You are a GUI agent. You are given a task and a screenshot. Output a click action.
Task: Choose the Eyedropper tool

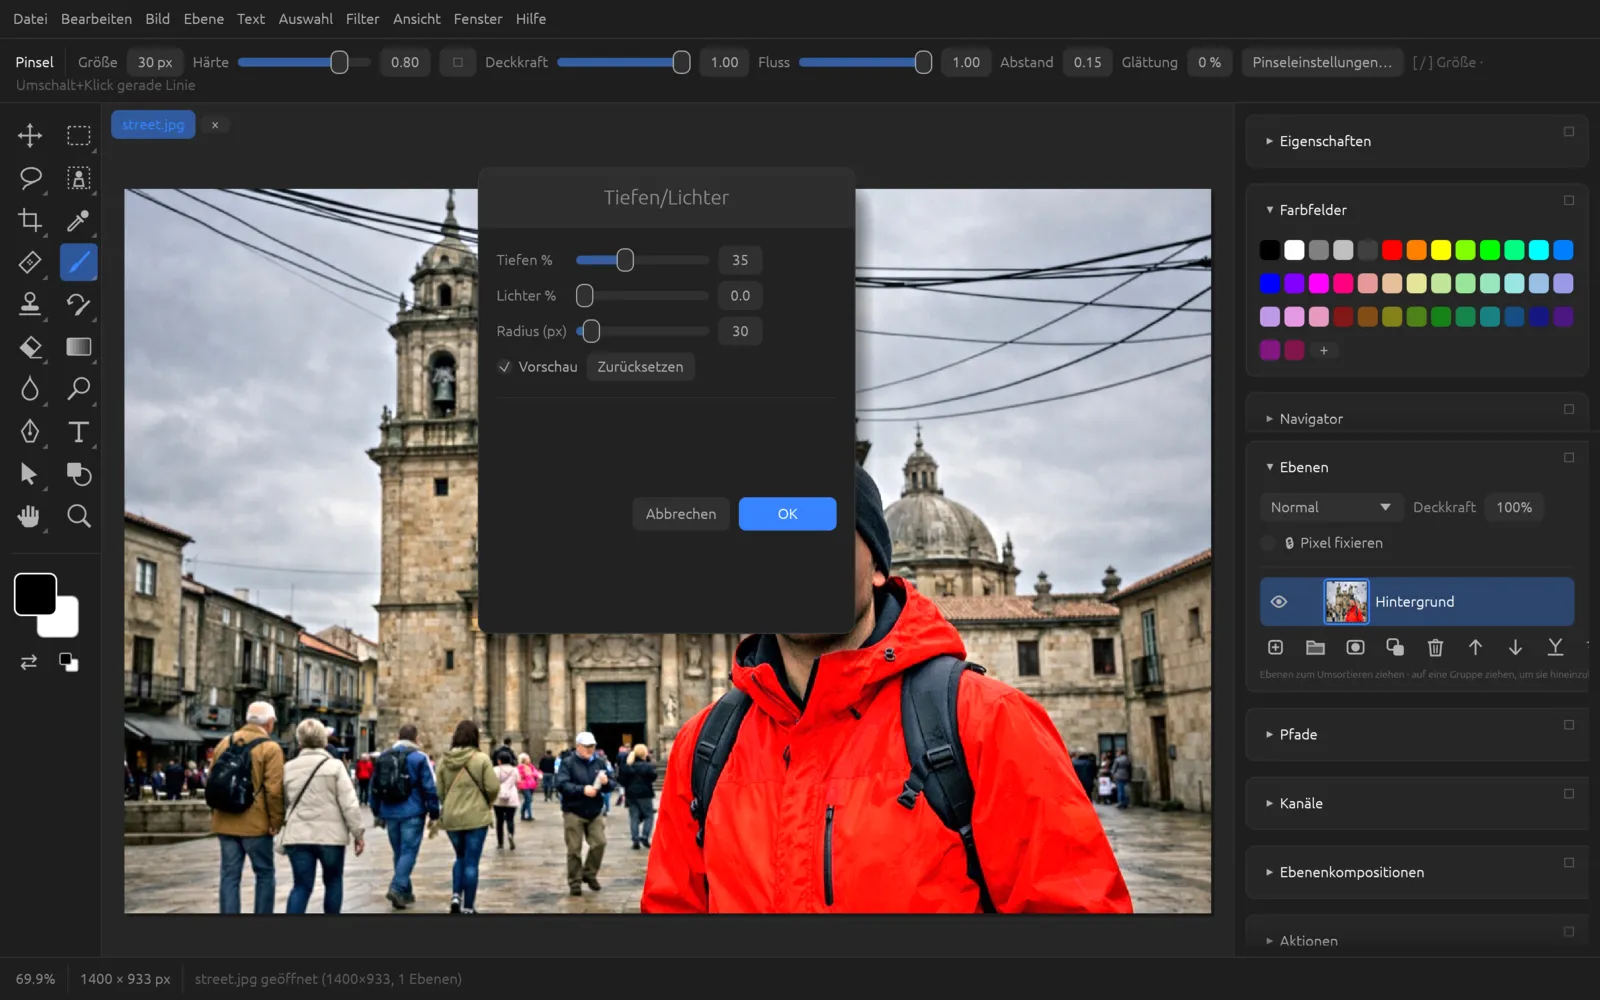pyautogui.click(x=79, y=220)
